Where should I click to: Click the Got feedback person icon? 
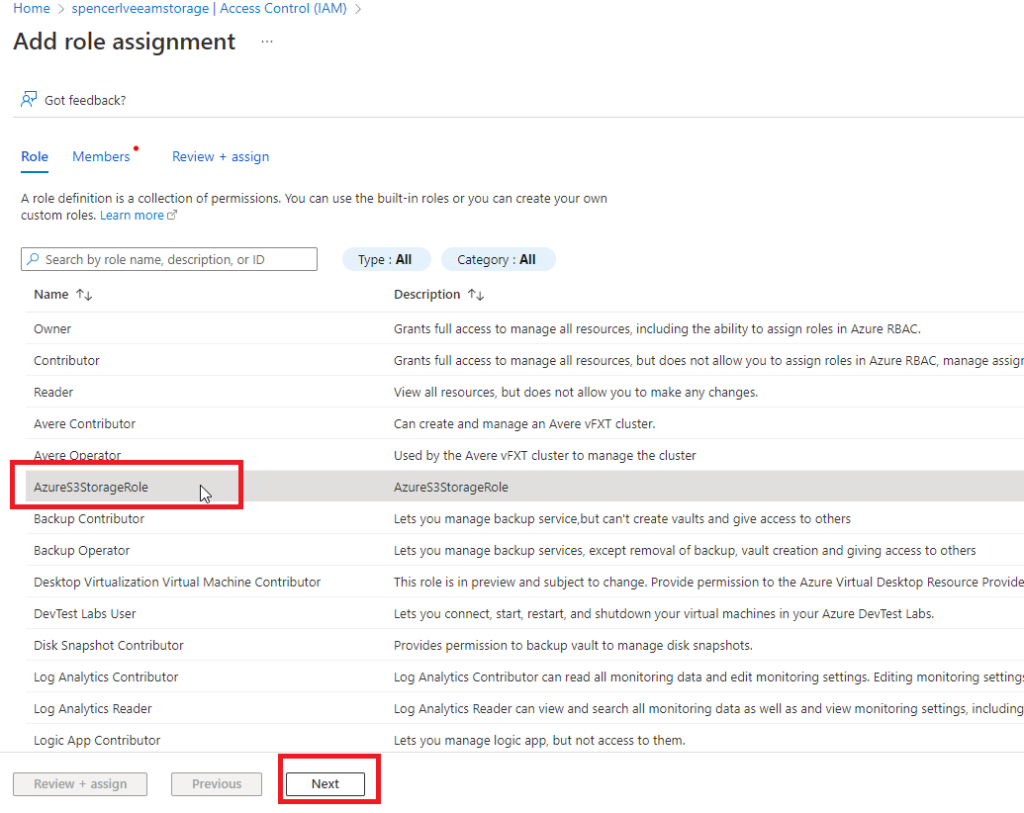(x=29, y=99)
